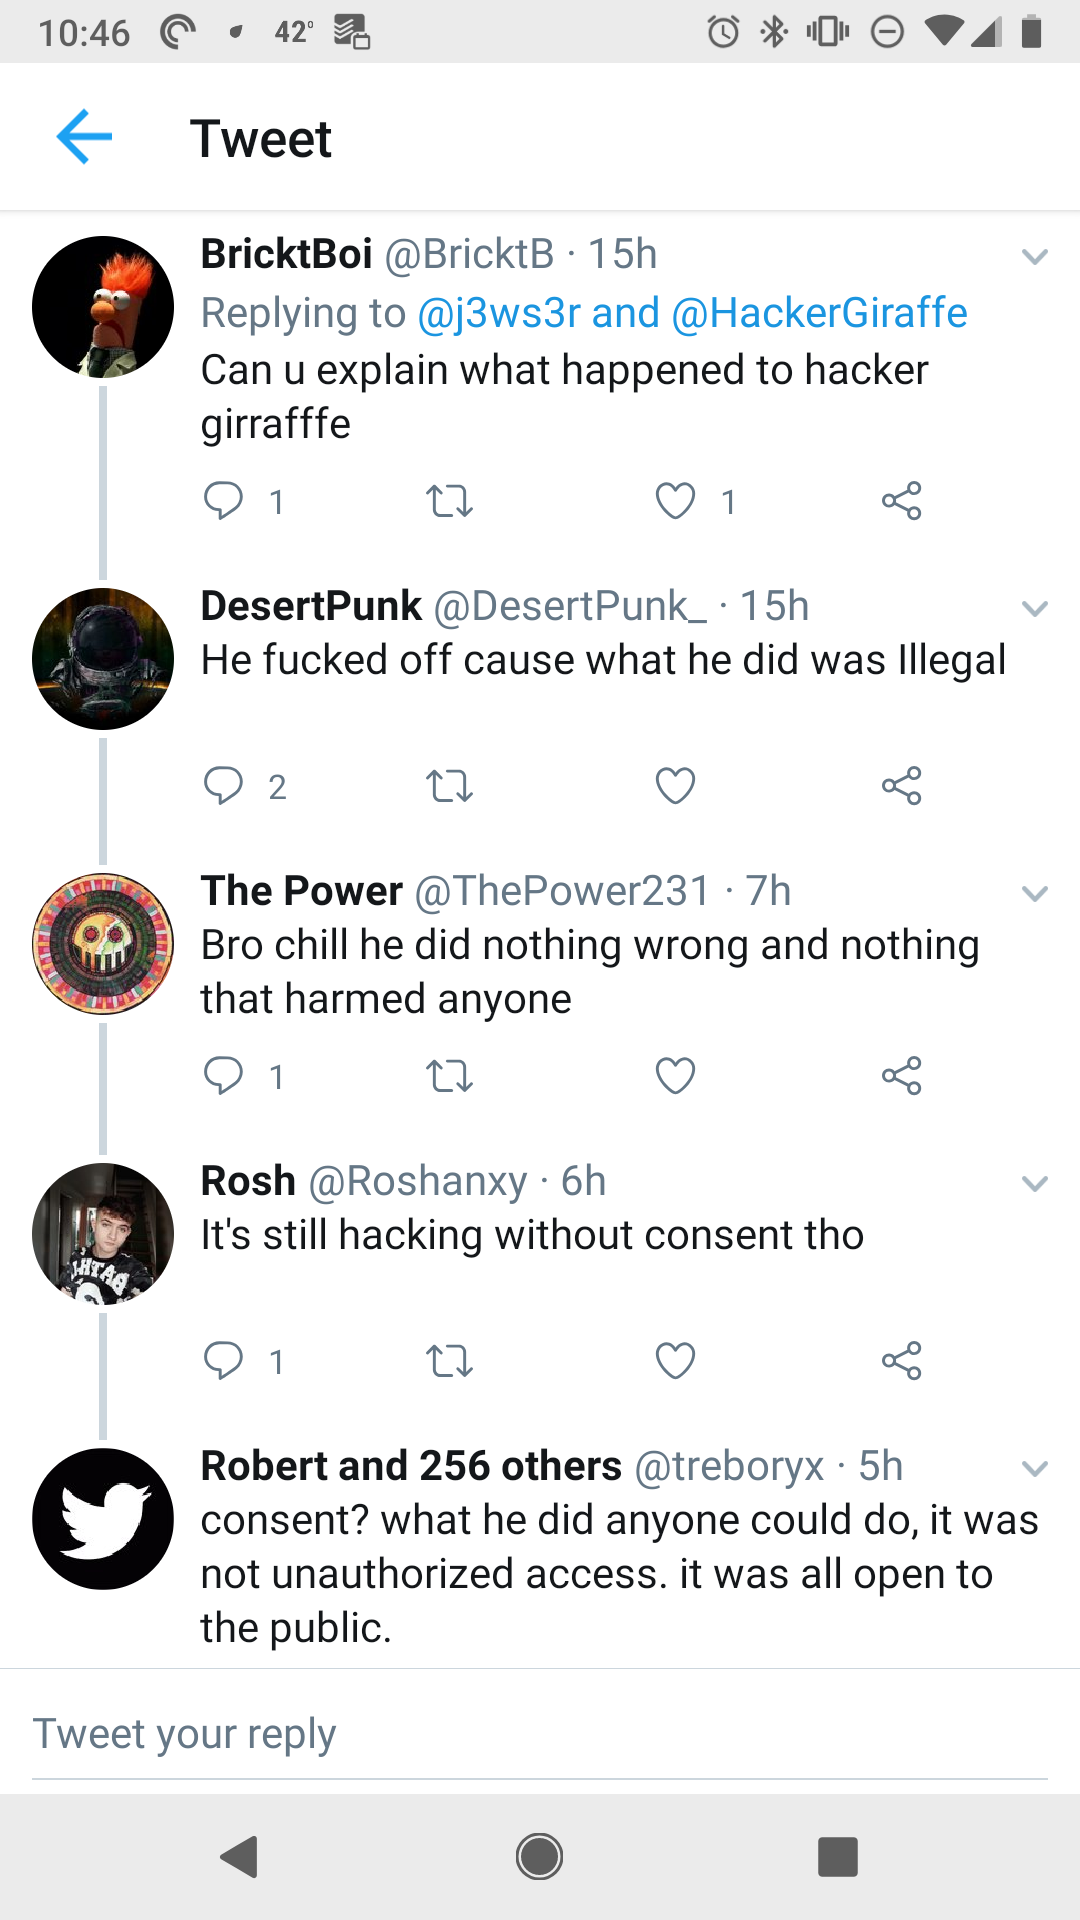
Task: View Rosh's profile picture
Action: [x=103, y=1234]
